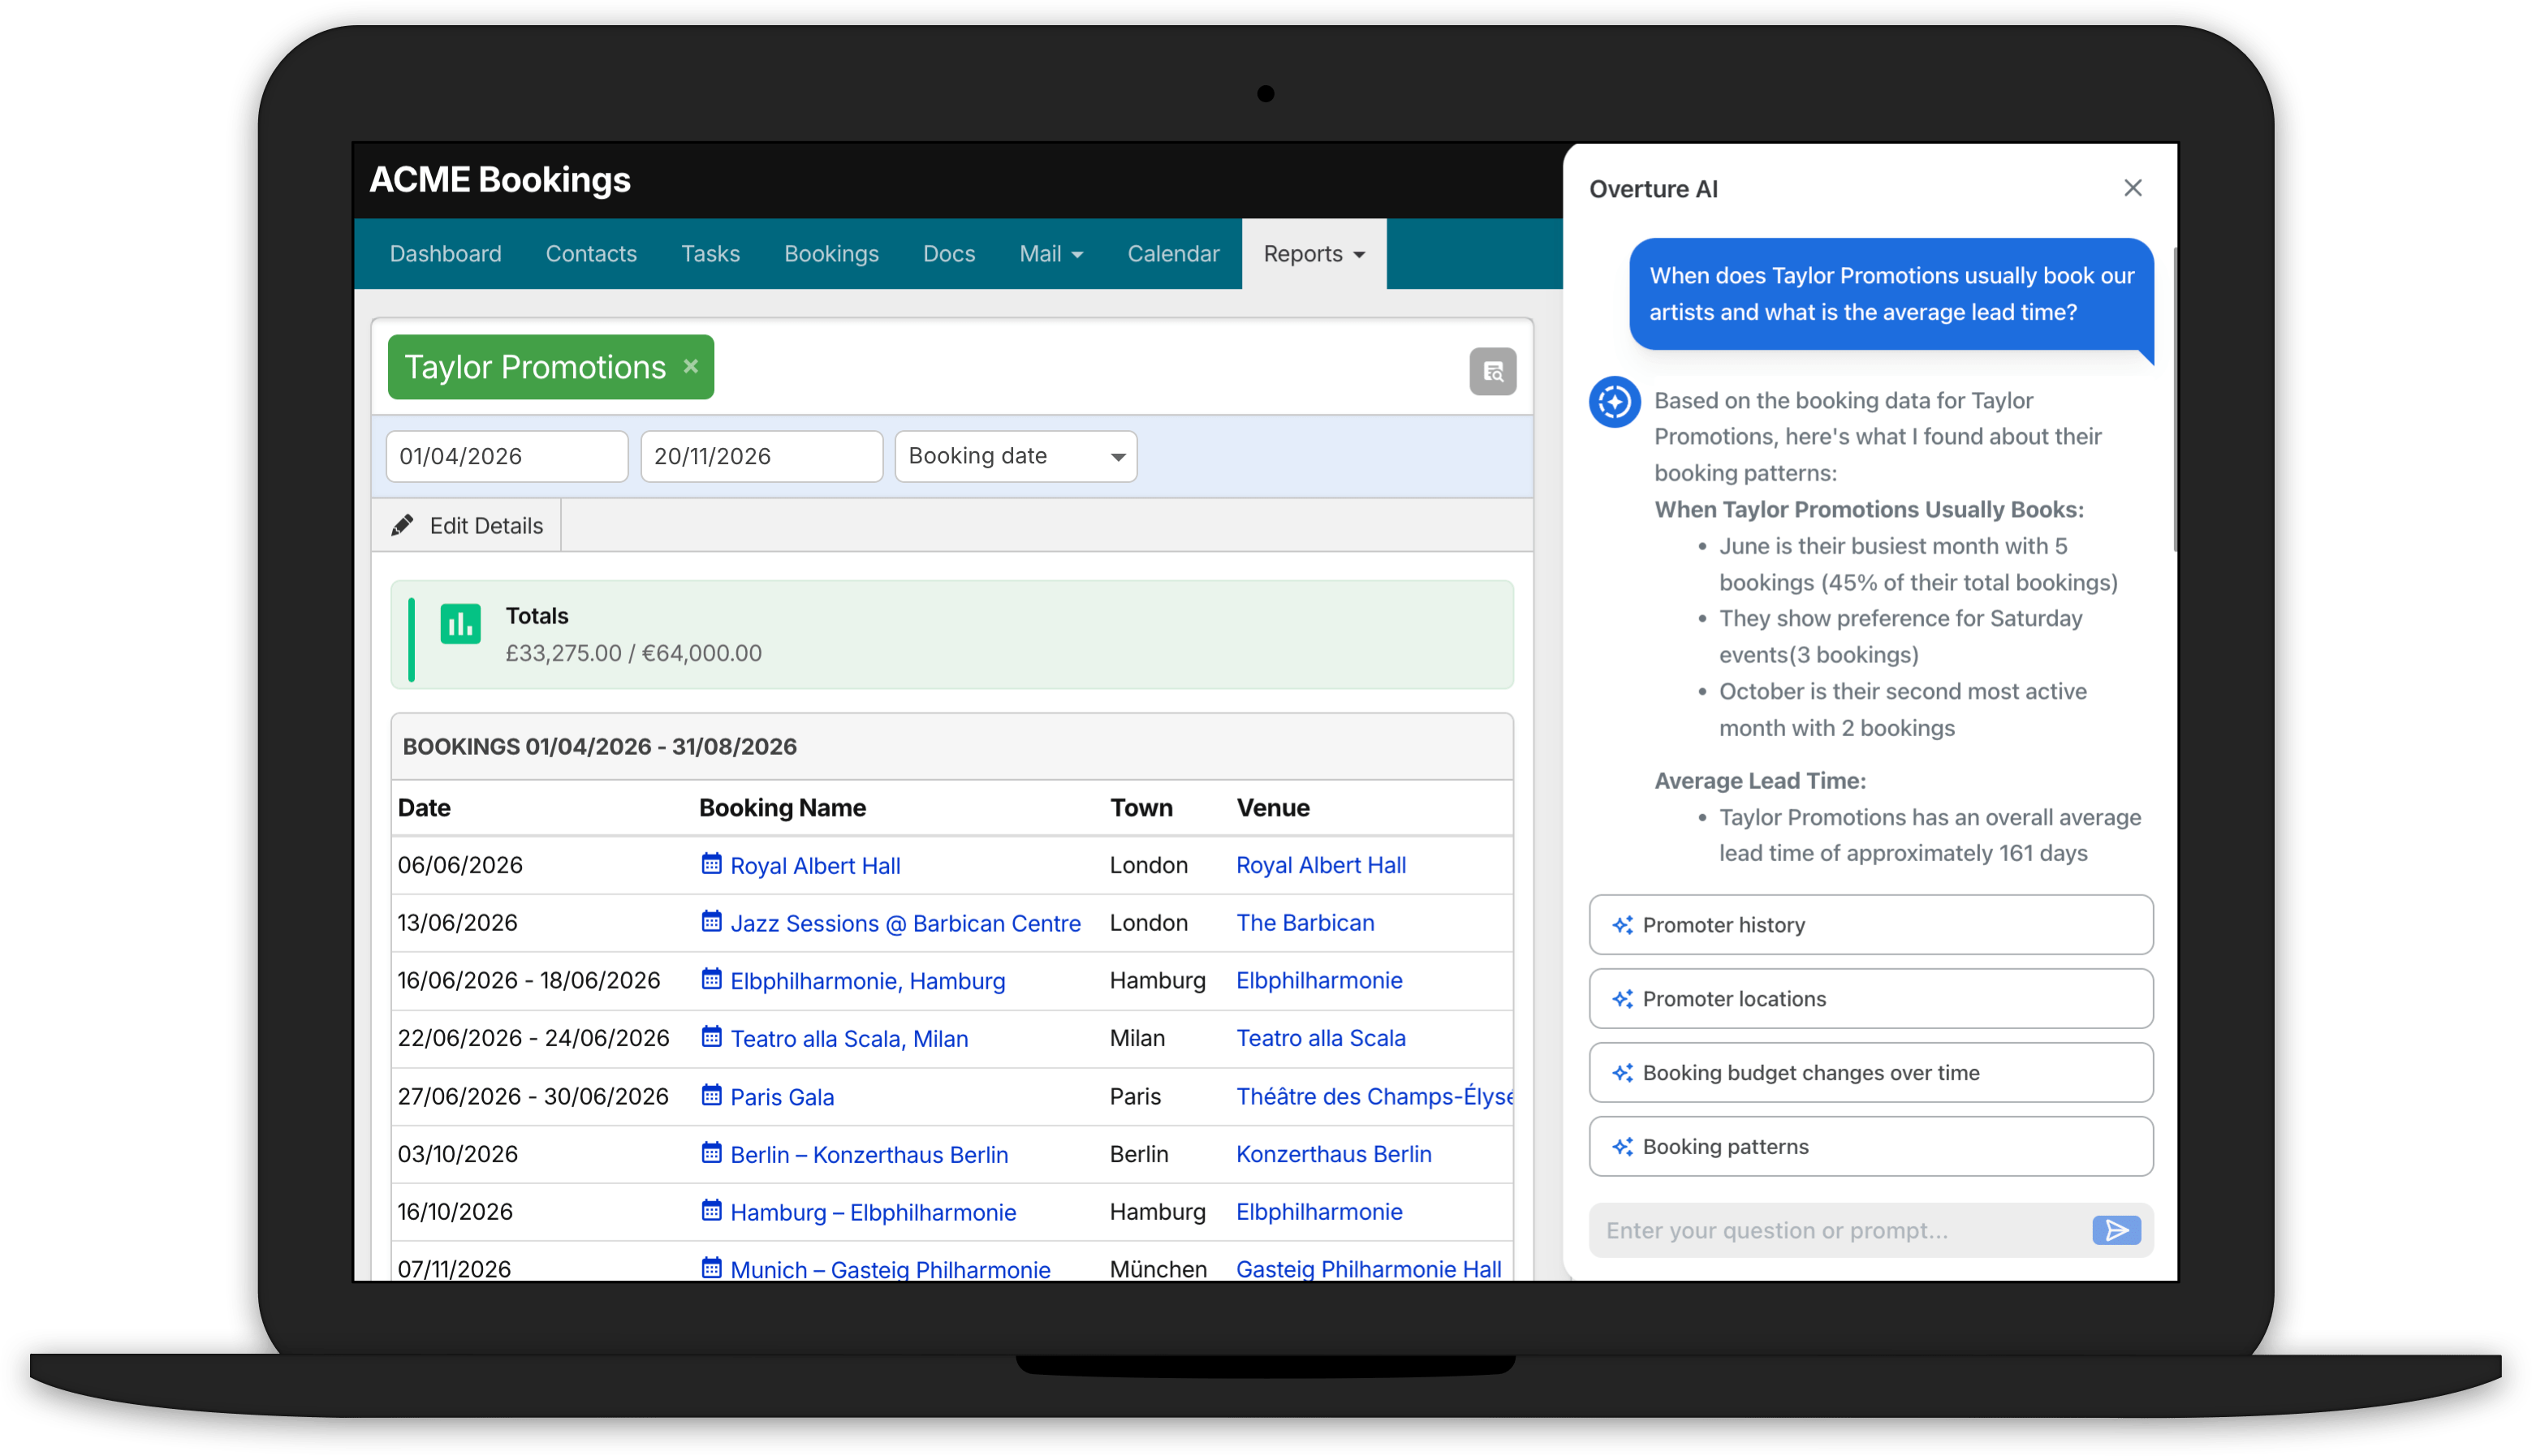Click the report search icon above the totals

pyautogui.click(x=1492, y=371)
